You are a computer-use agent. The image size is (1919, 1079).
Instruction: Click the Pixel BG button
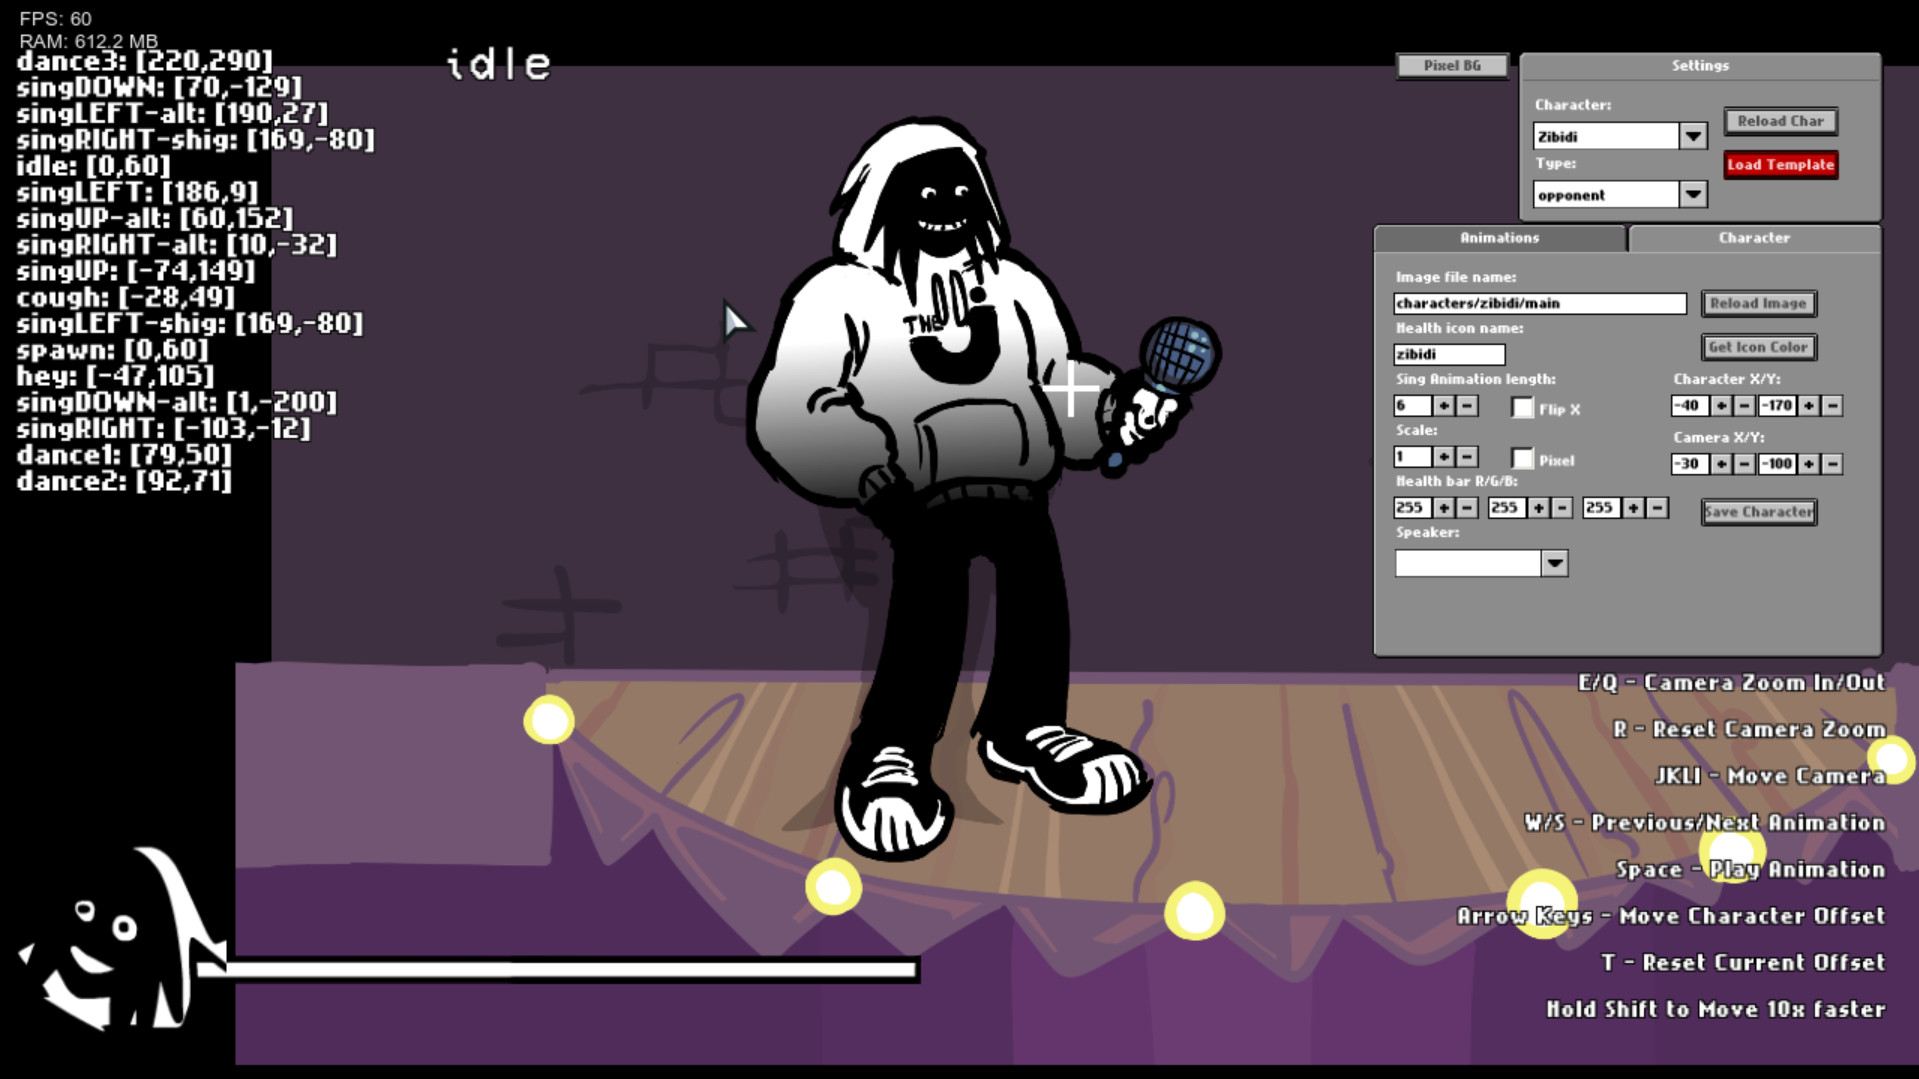click(1452, 66)
